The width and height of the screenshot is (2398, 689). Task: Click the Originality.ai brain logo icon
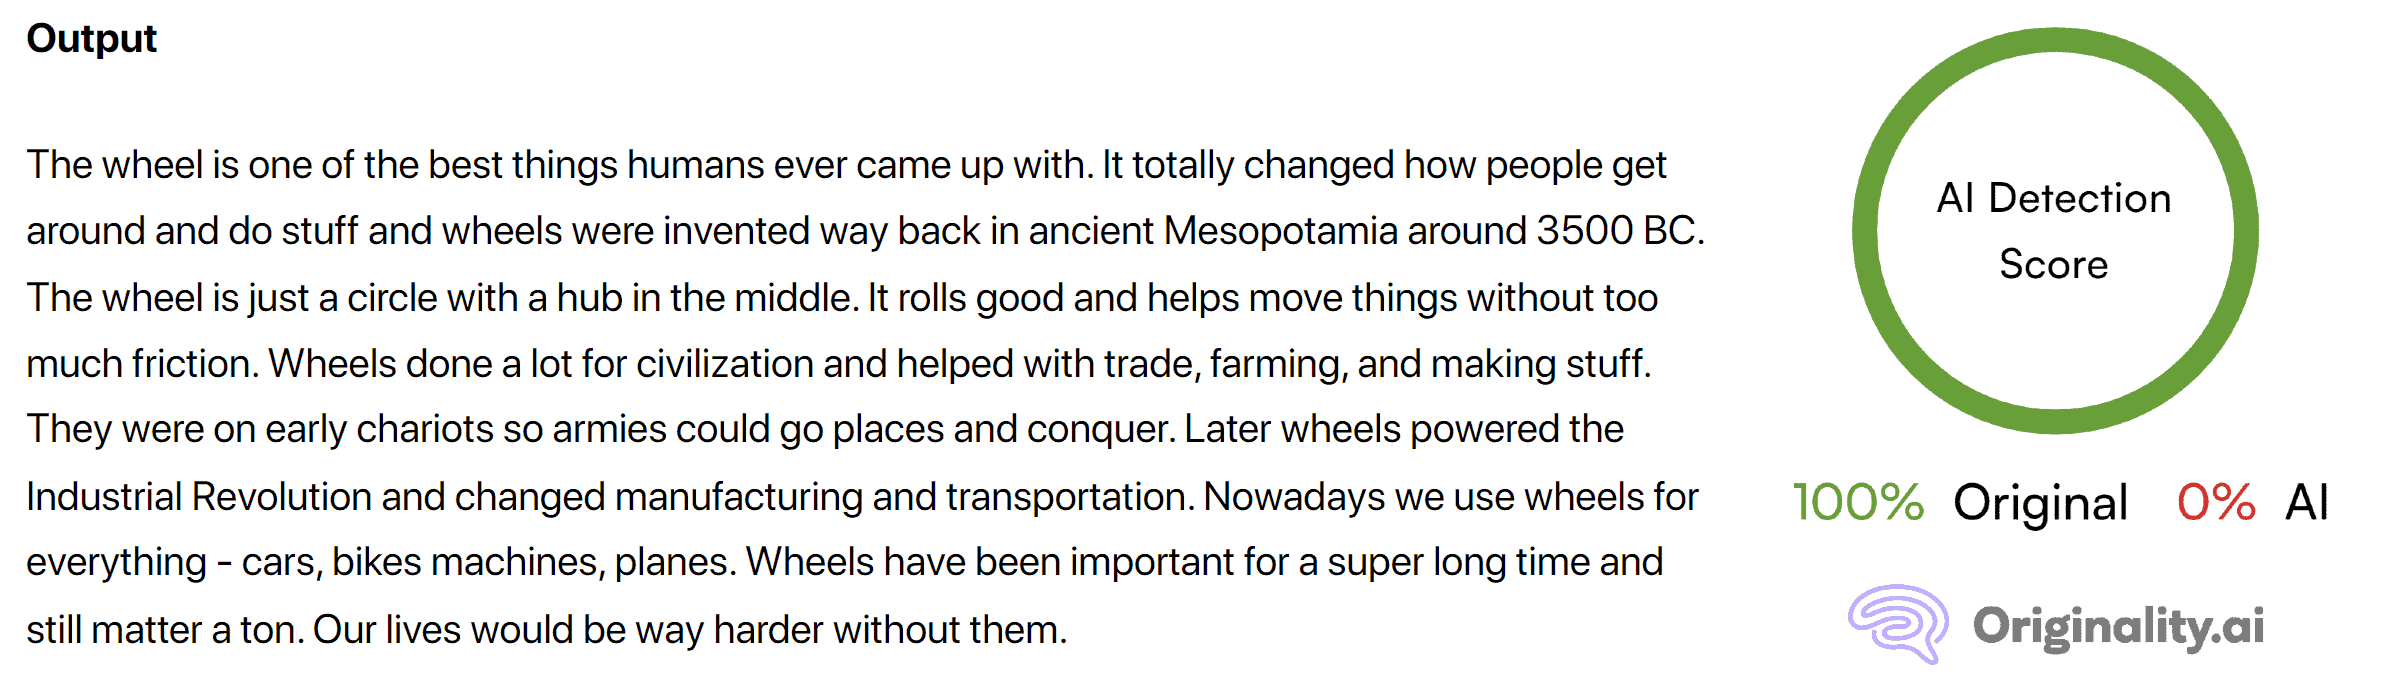1897,624
